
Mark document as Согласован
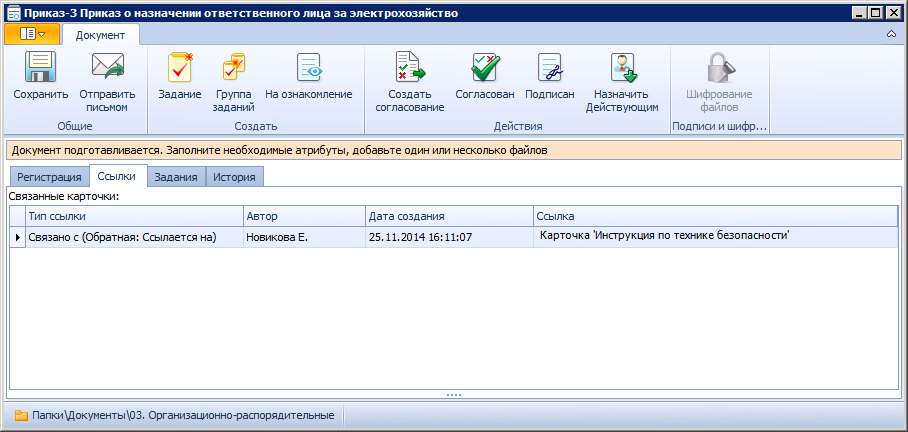(484, 68)
